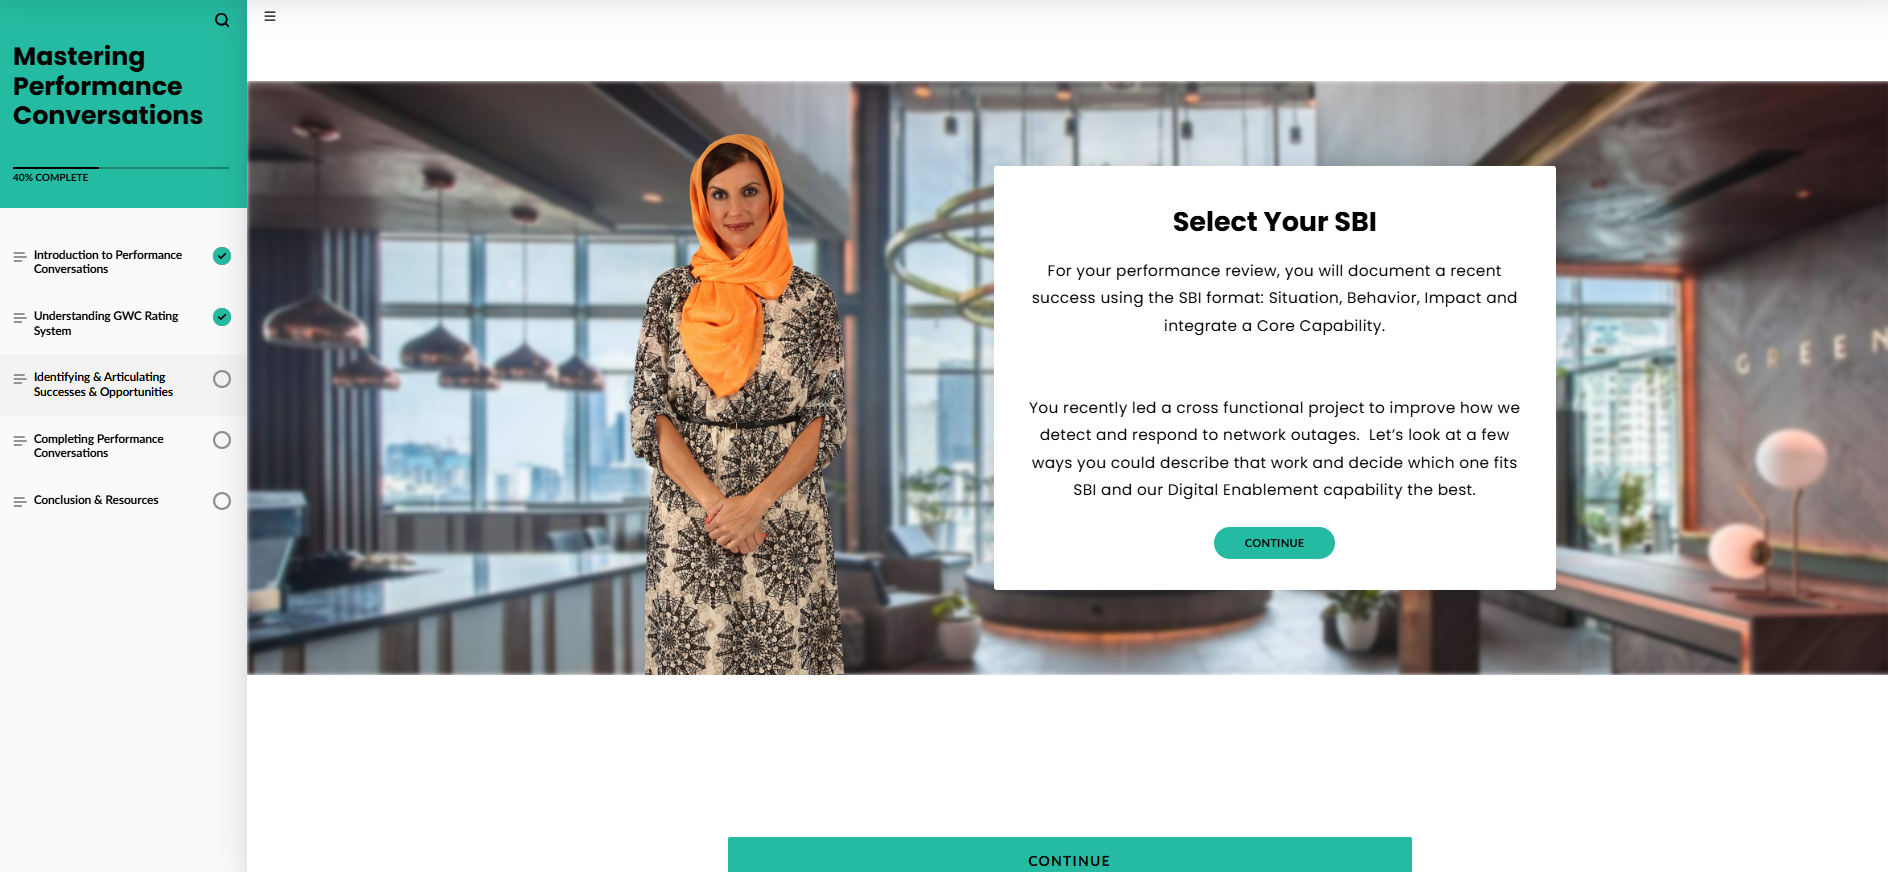
Task: Open Completing Performance Conversations lesson
Action: (x=99, y=446)
